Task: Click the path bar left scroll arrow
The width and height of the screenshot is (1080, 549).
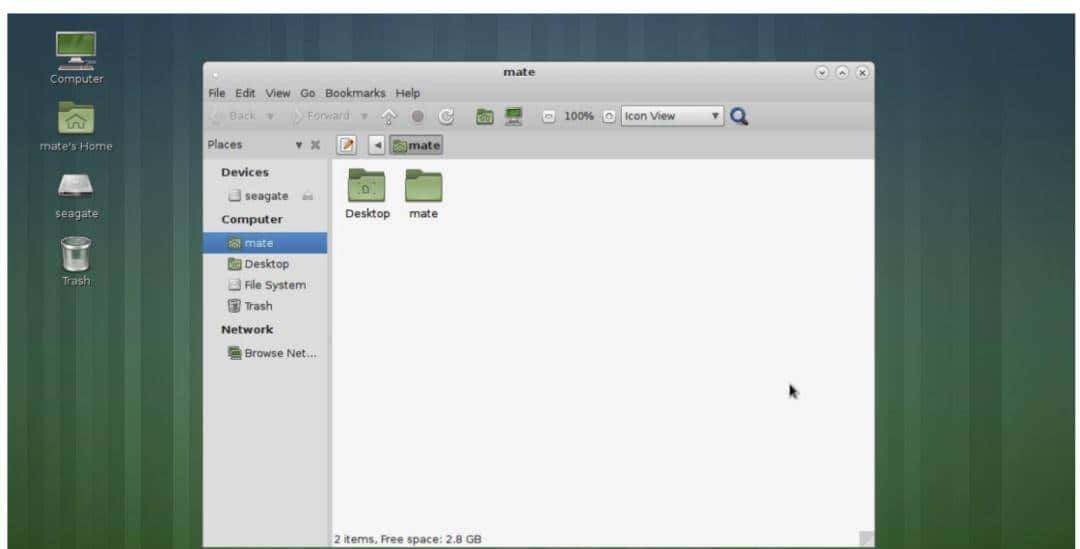Action: tap(377, 145)
